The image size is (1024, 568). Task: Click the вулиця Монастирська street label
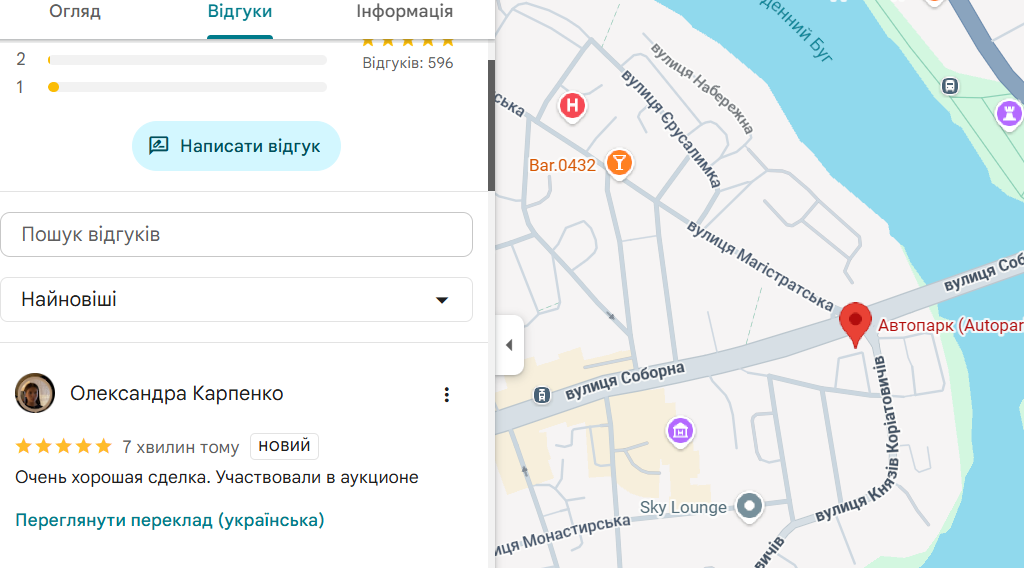562,535
